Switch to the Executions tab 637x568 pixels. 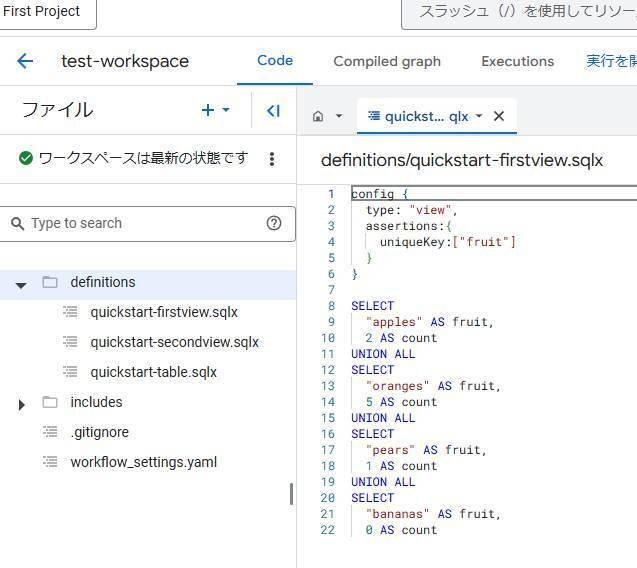tap(518, 61)
